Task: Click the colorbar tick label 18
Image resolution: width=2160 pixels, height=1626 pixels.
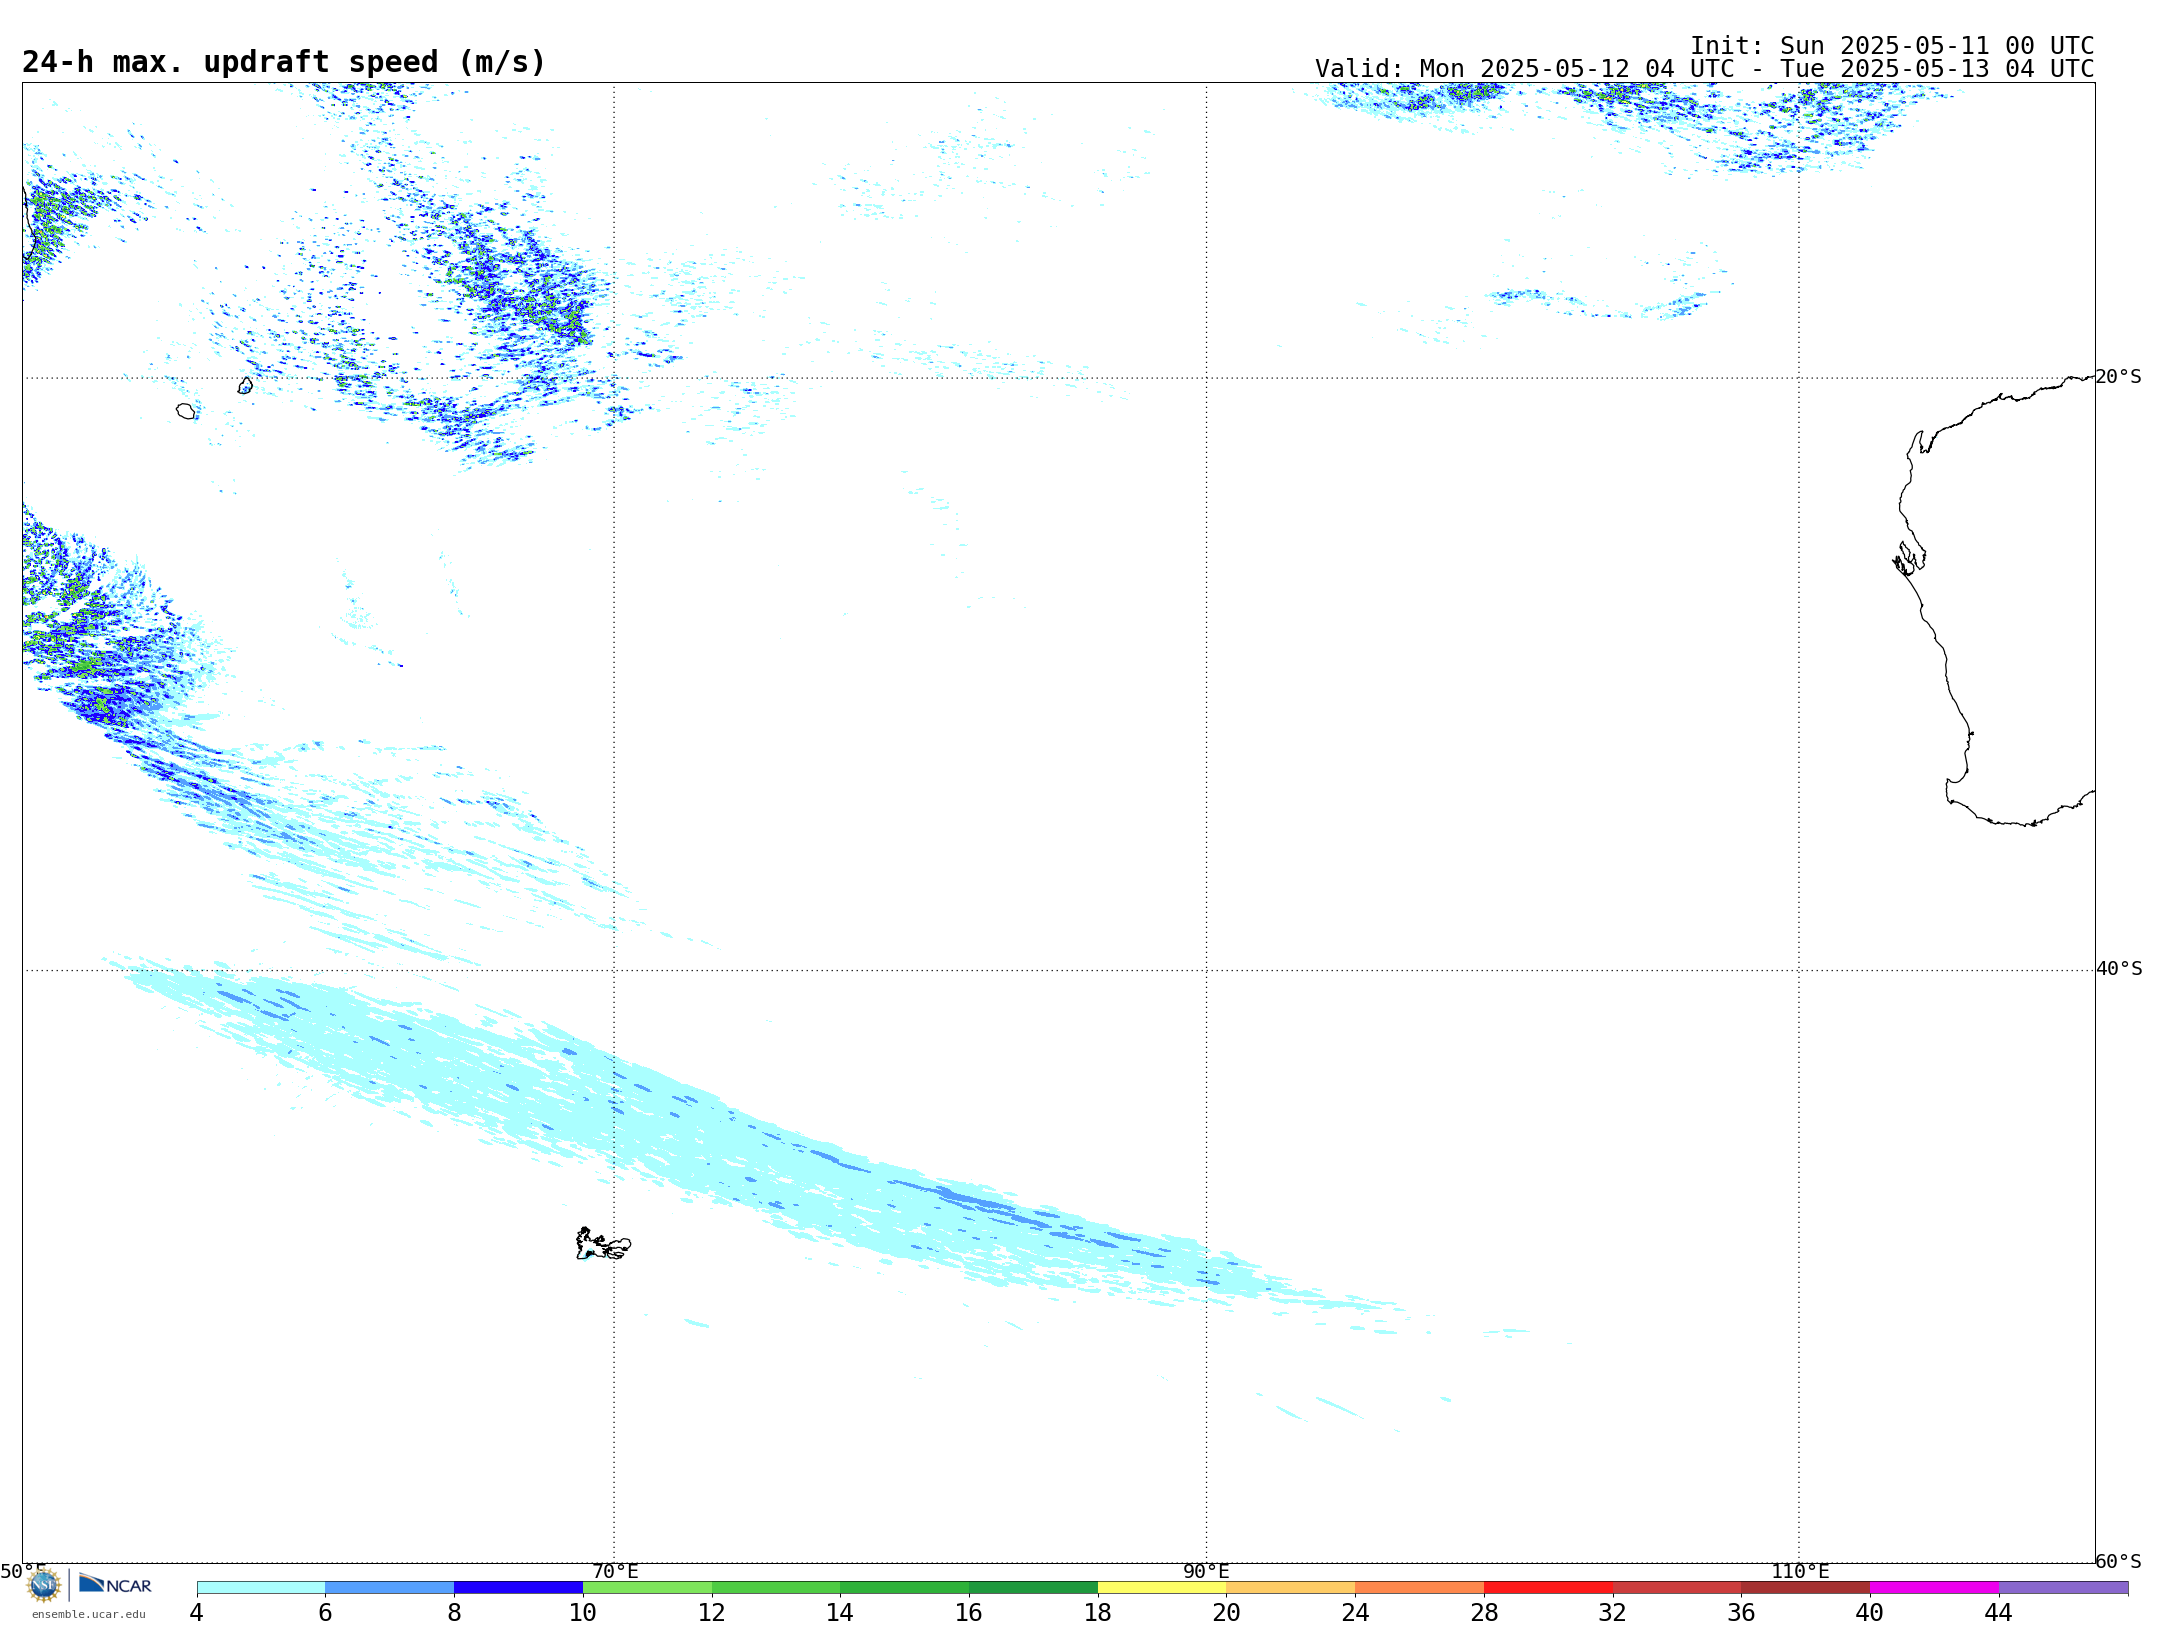Action: coord(1098,1612)
